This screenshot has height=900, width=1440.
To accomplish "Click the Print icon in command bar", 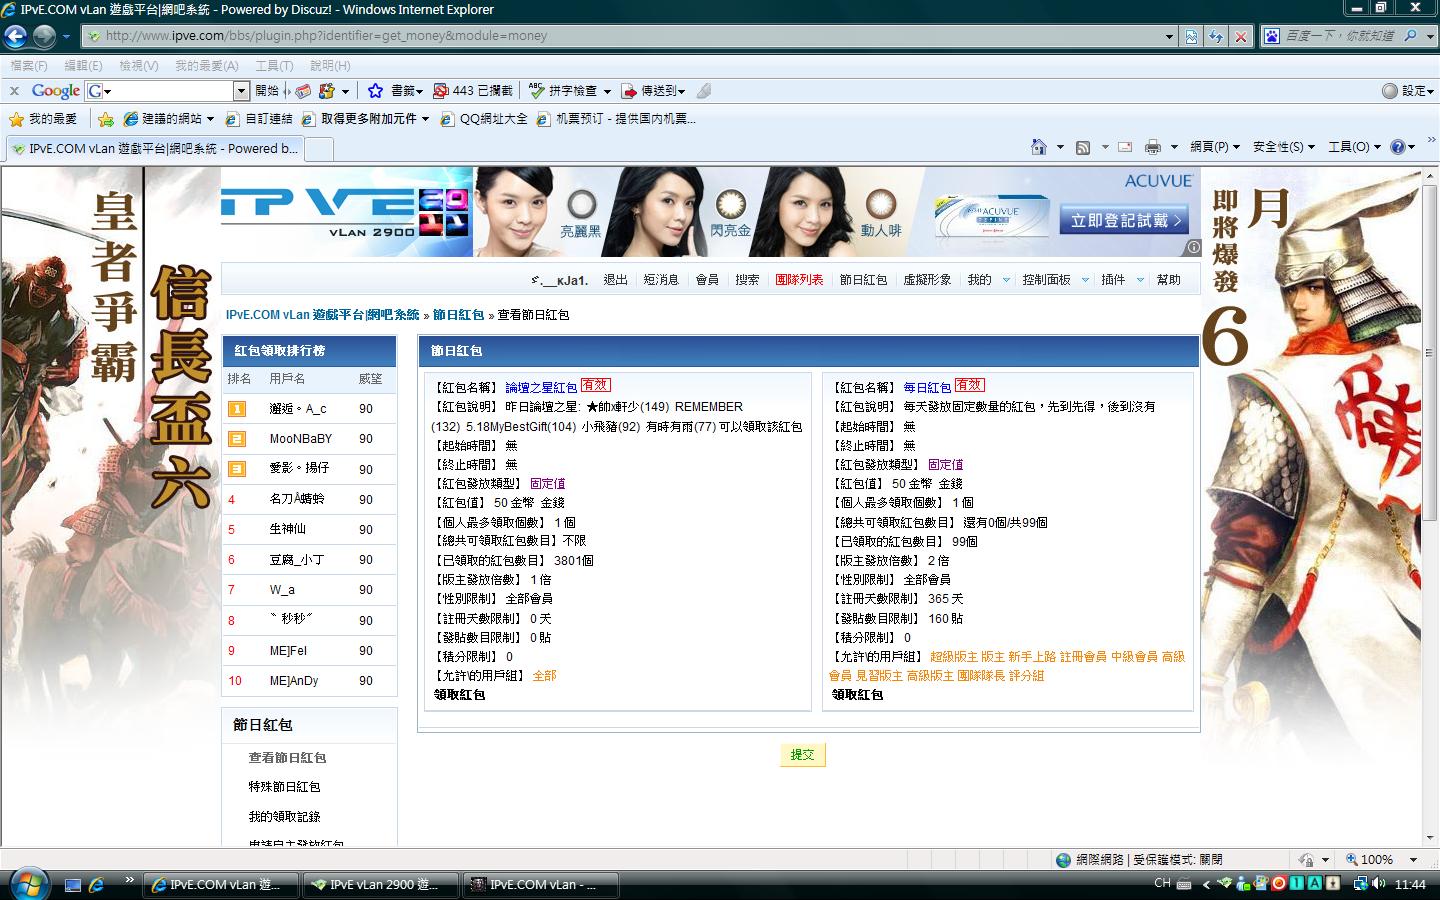I will point(1152,147).
